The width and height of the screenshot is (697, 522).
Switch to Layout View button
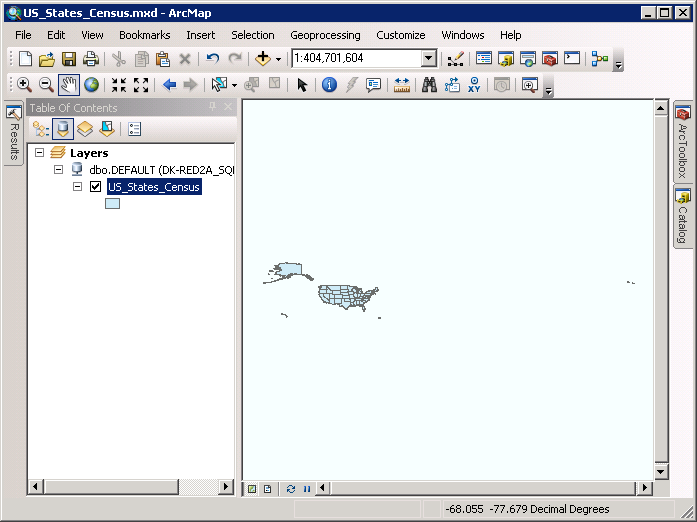(x=268, y=489)
